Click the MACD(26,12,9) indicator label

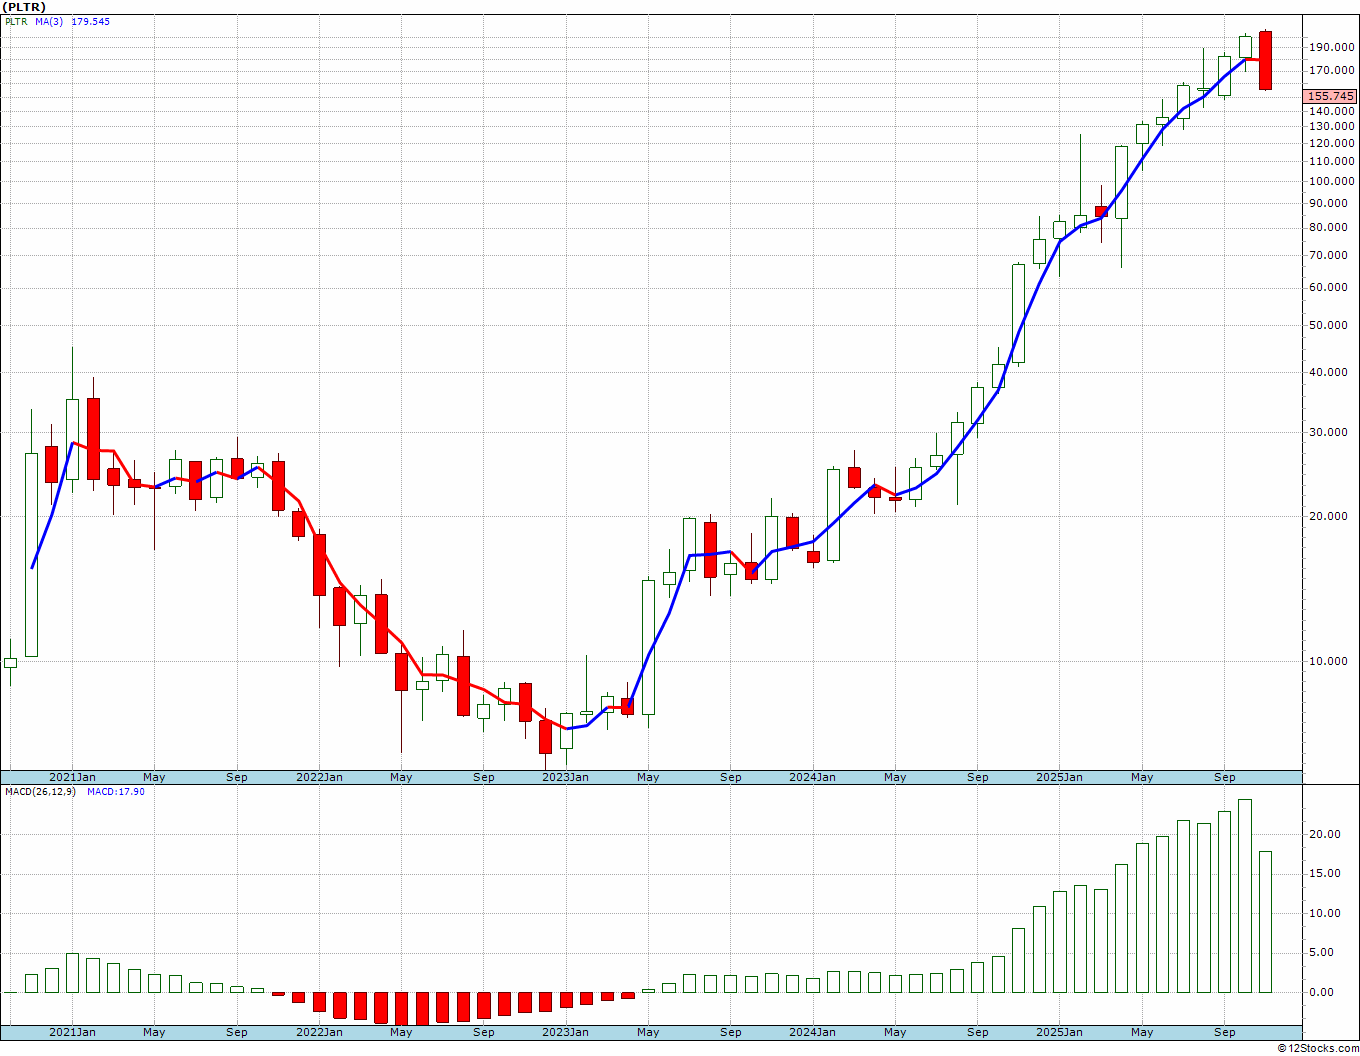(40, 792)
